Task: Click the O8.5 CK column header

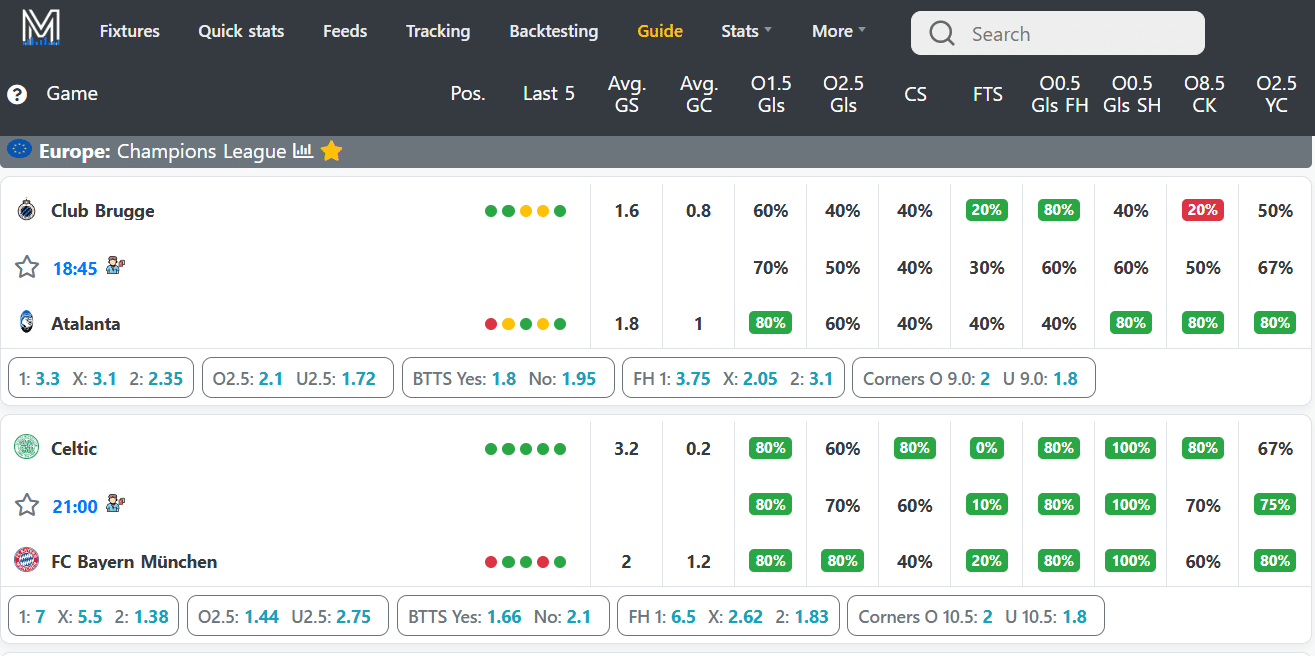Action: (1204, 94)
